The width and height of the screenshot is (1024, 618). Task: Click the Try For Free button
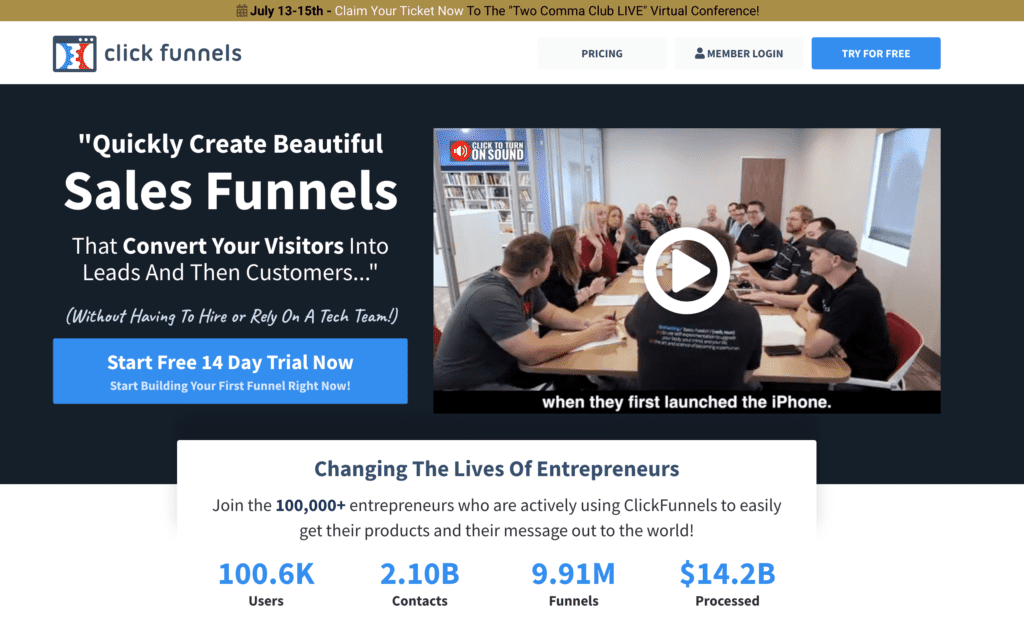(876, 54)
